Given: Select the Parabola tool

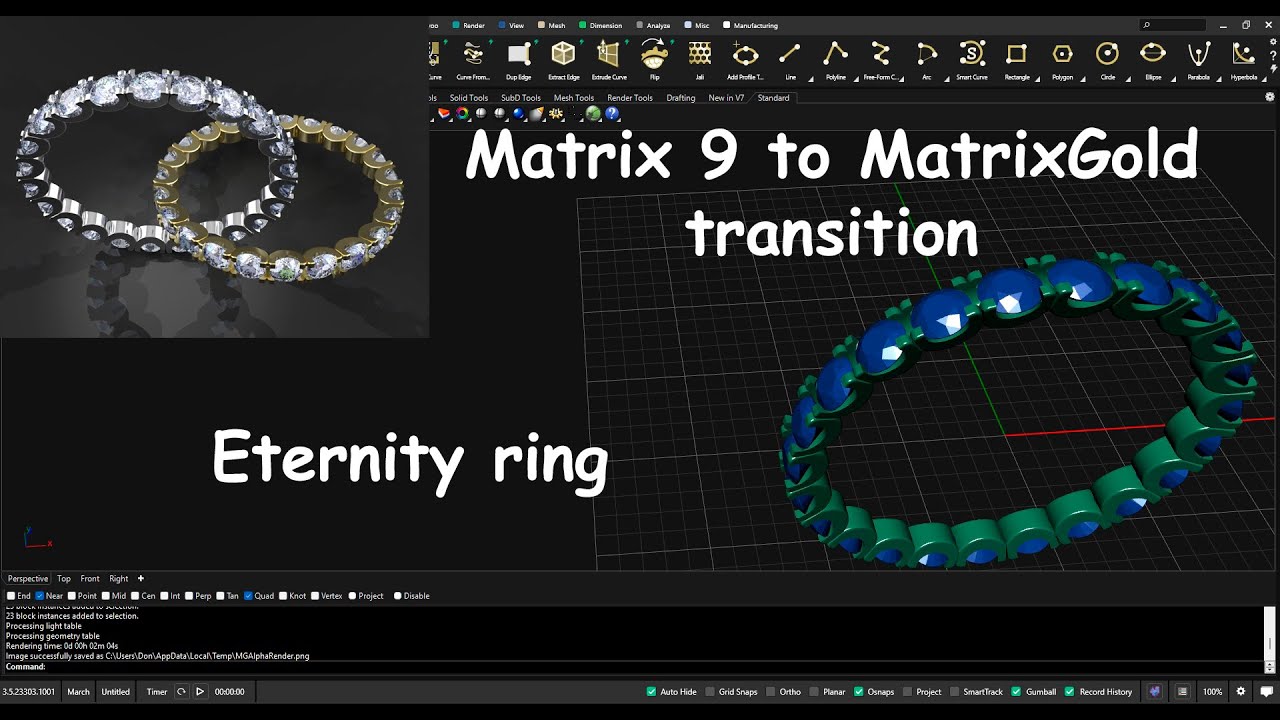Looking at the screenshot, I should click(x=1198, y=54).
